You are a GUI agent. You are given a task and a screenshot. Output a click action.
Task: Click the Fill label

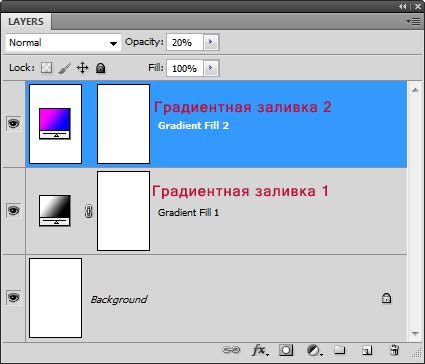click(156, 68)
